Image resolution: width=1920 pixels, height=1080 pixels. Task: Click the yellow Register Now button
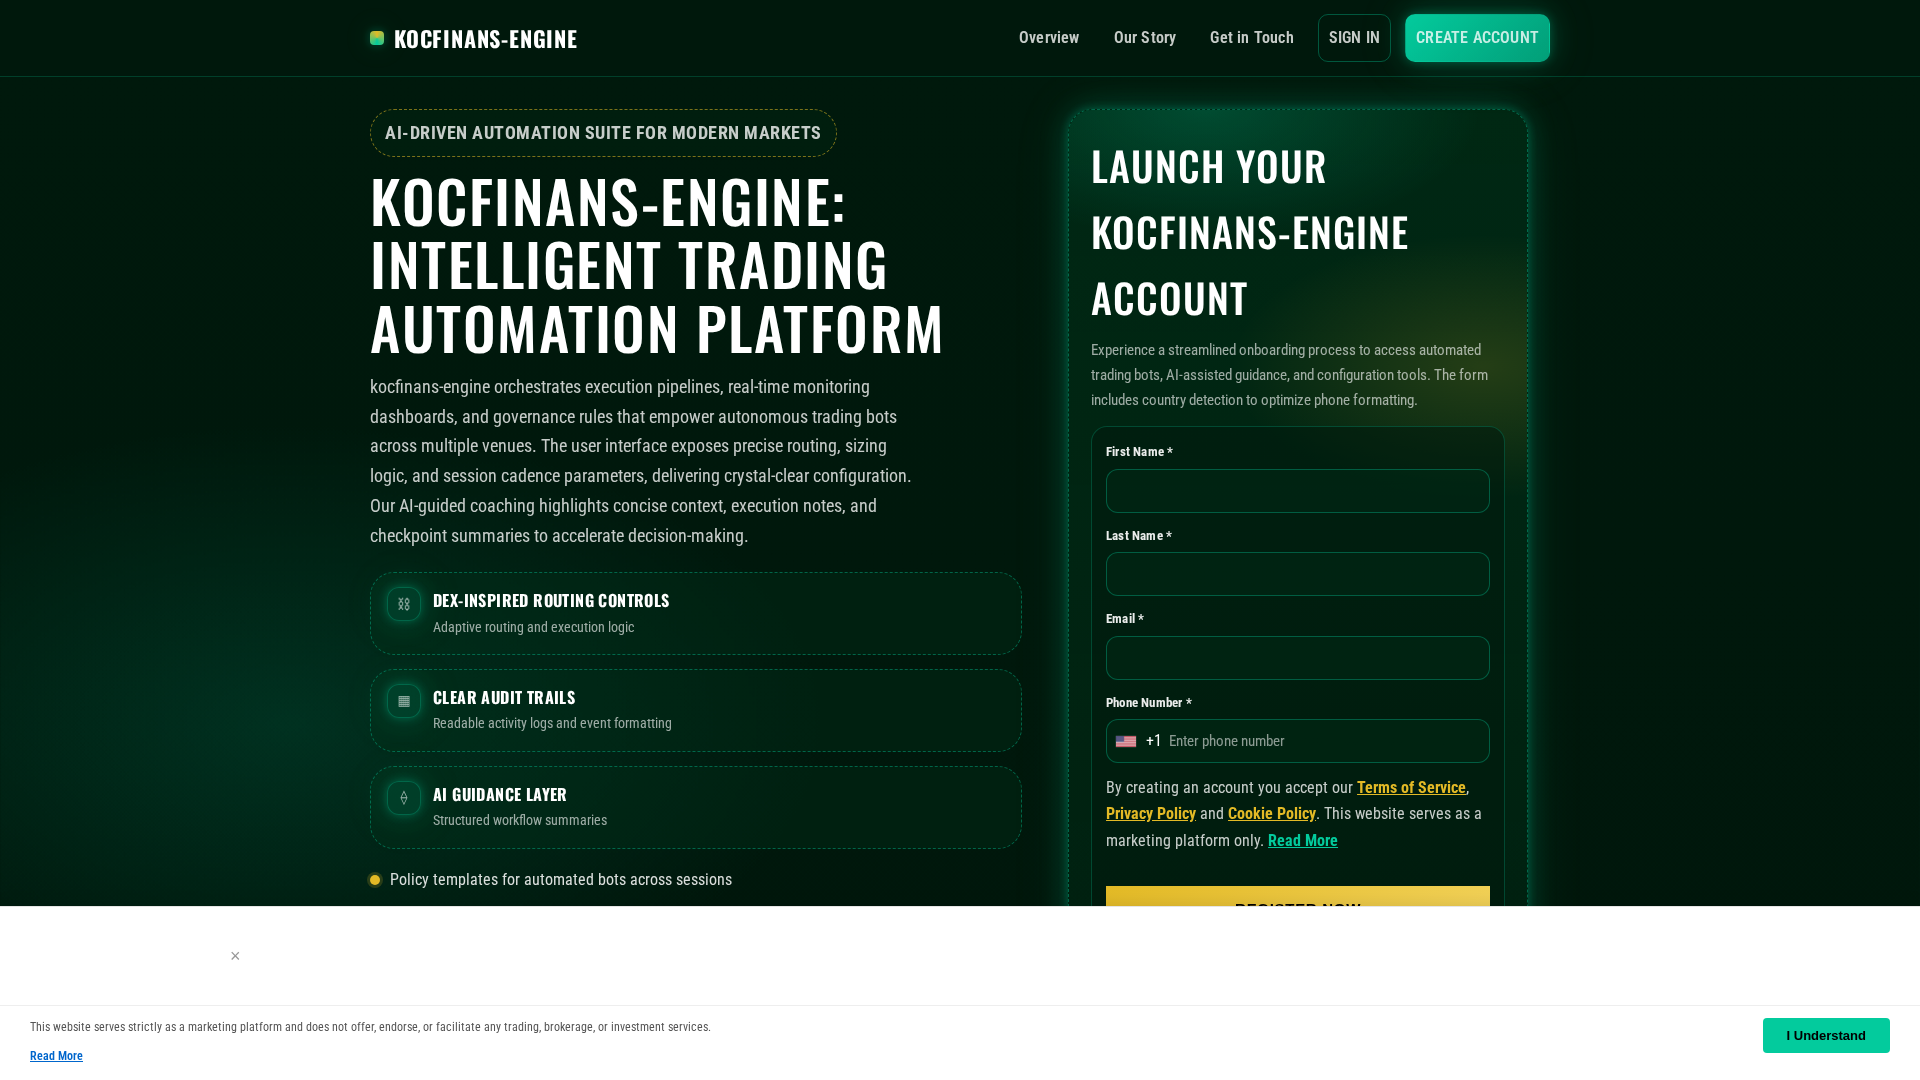(x=1298, y=897)
